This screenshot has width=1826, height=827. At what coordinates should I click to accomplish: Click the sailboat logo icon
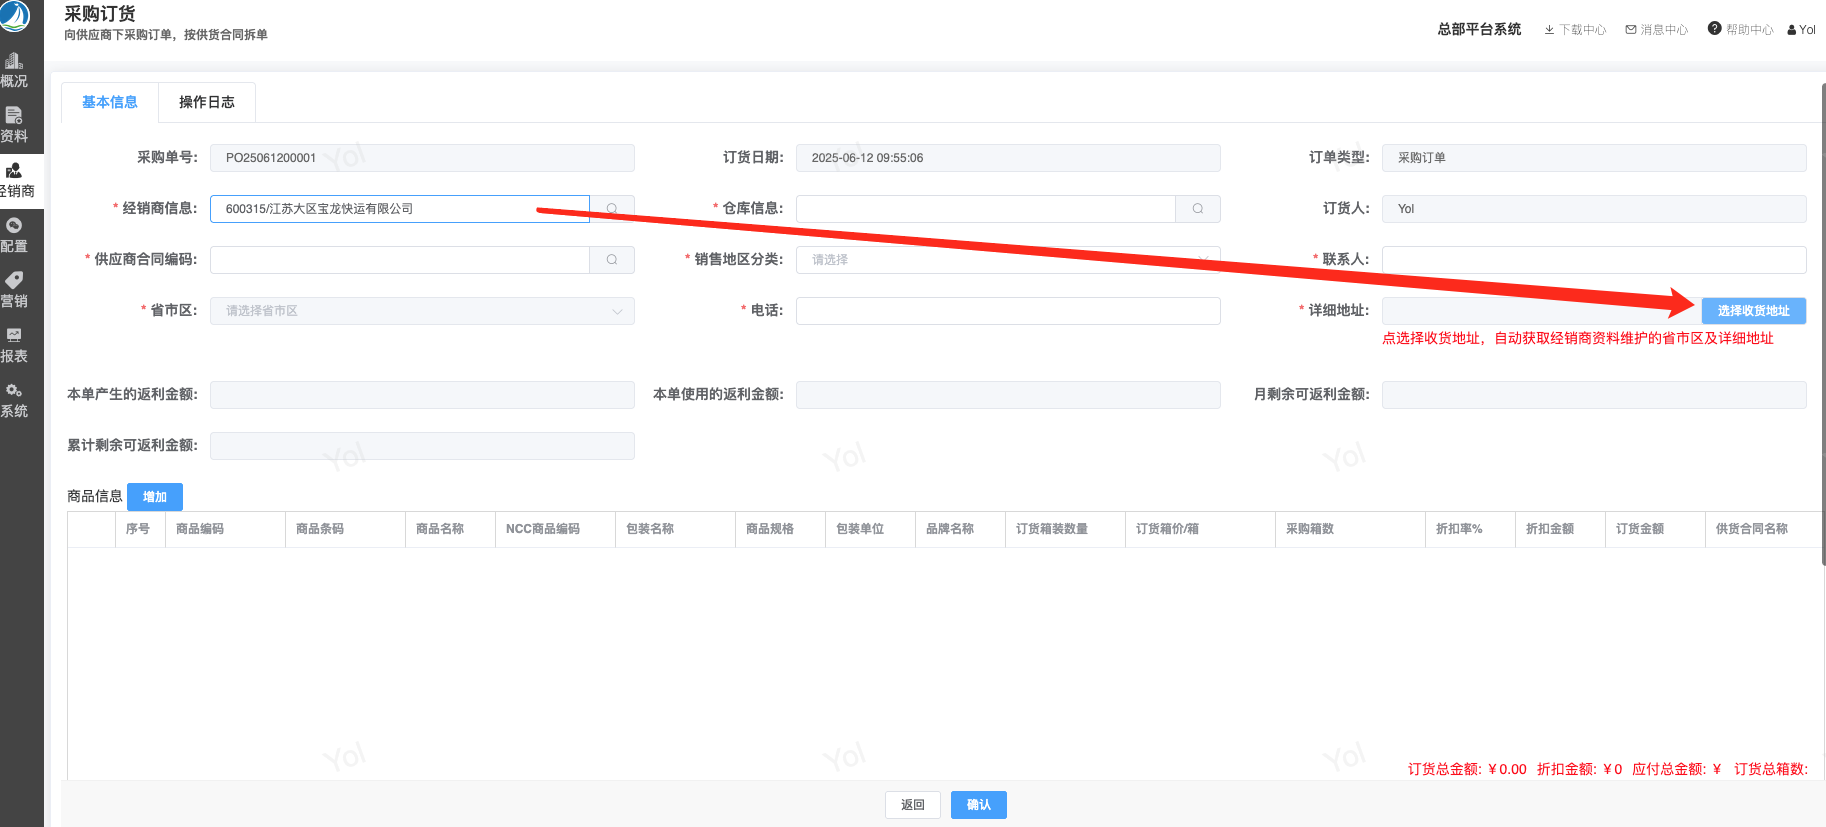tap(14, 16)
